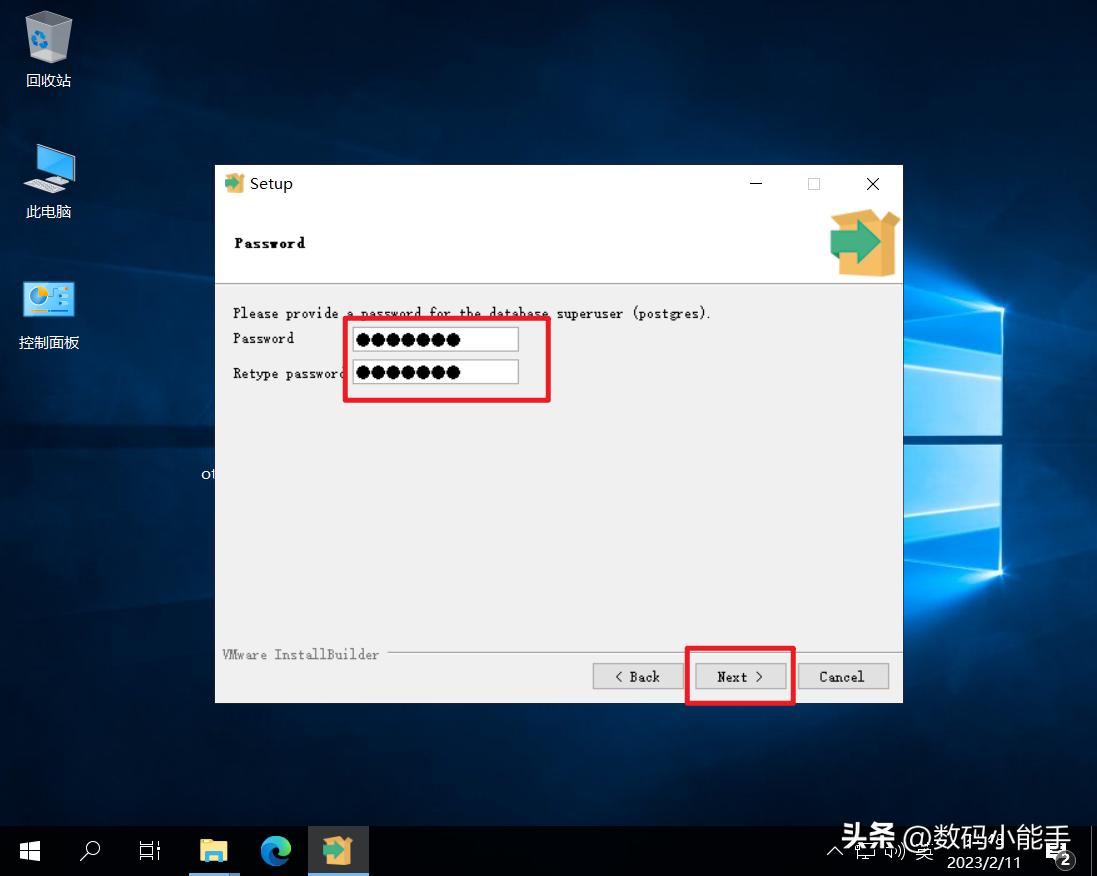Open taskbar search magnifier

point(90,851)
